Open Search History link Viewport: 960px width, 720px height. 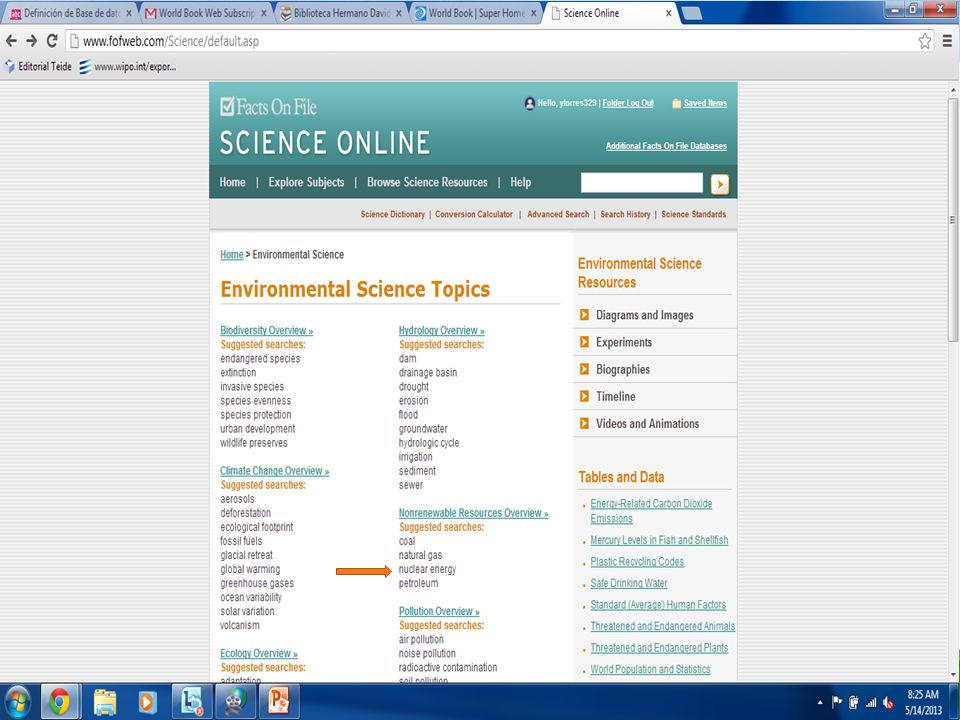[x=625, y=214]
